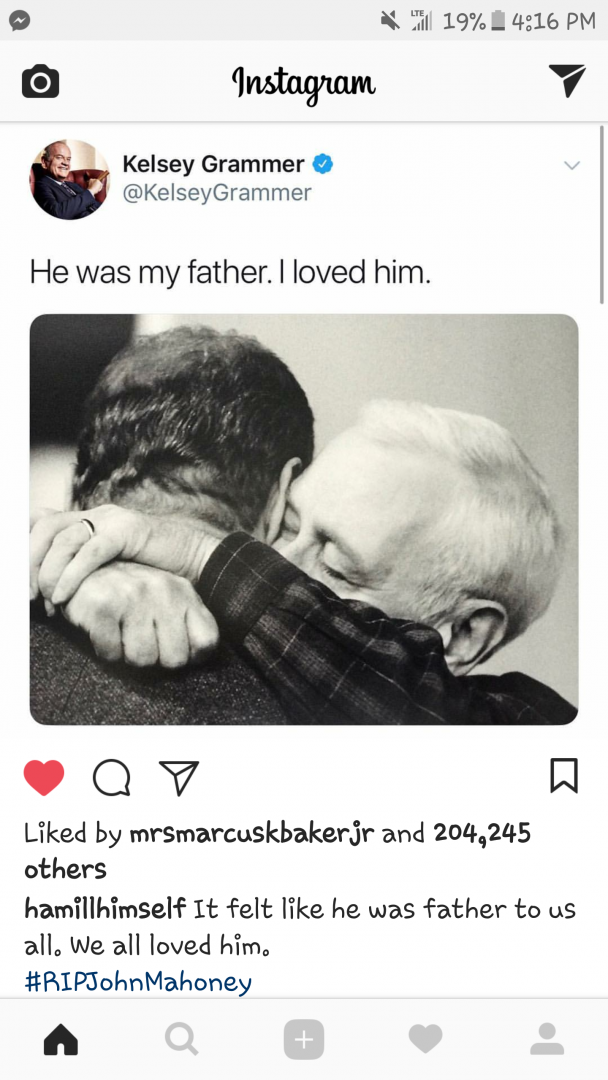Tap the comment speech bubble icon

click(x=112, y=778)
